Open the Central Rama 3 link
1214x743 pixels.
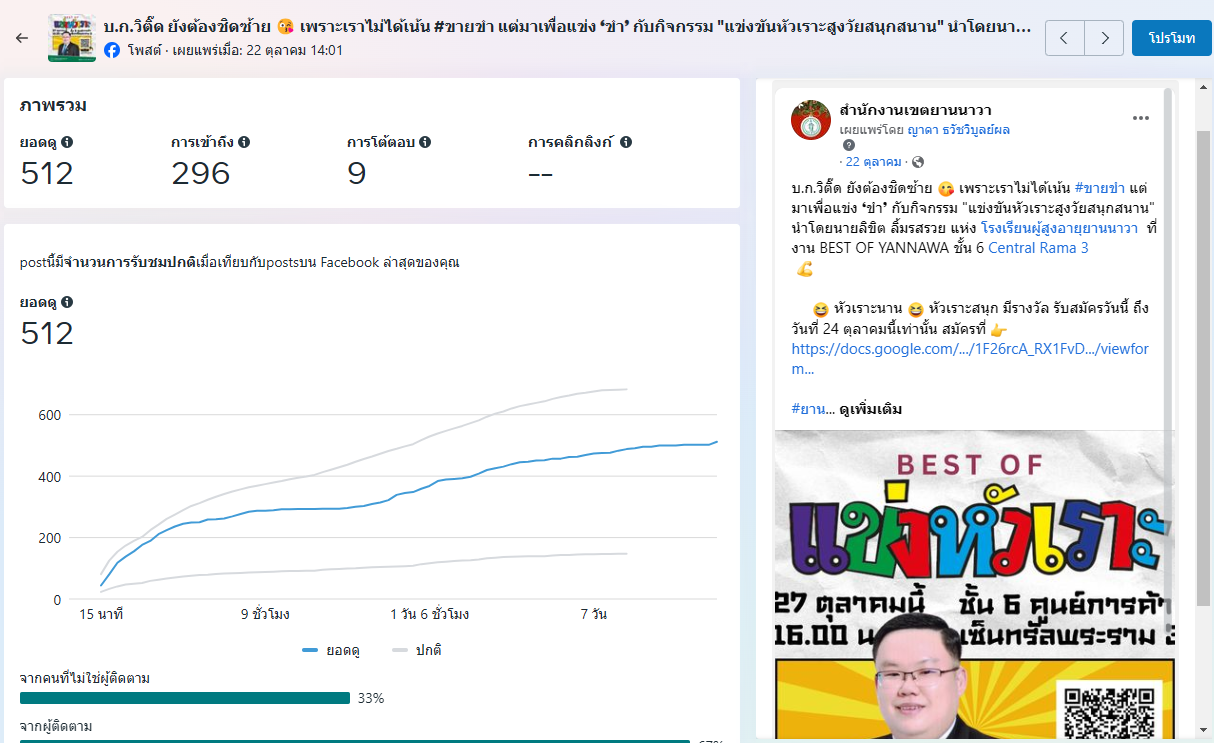pos(1037,248)
